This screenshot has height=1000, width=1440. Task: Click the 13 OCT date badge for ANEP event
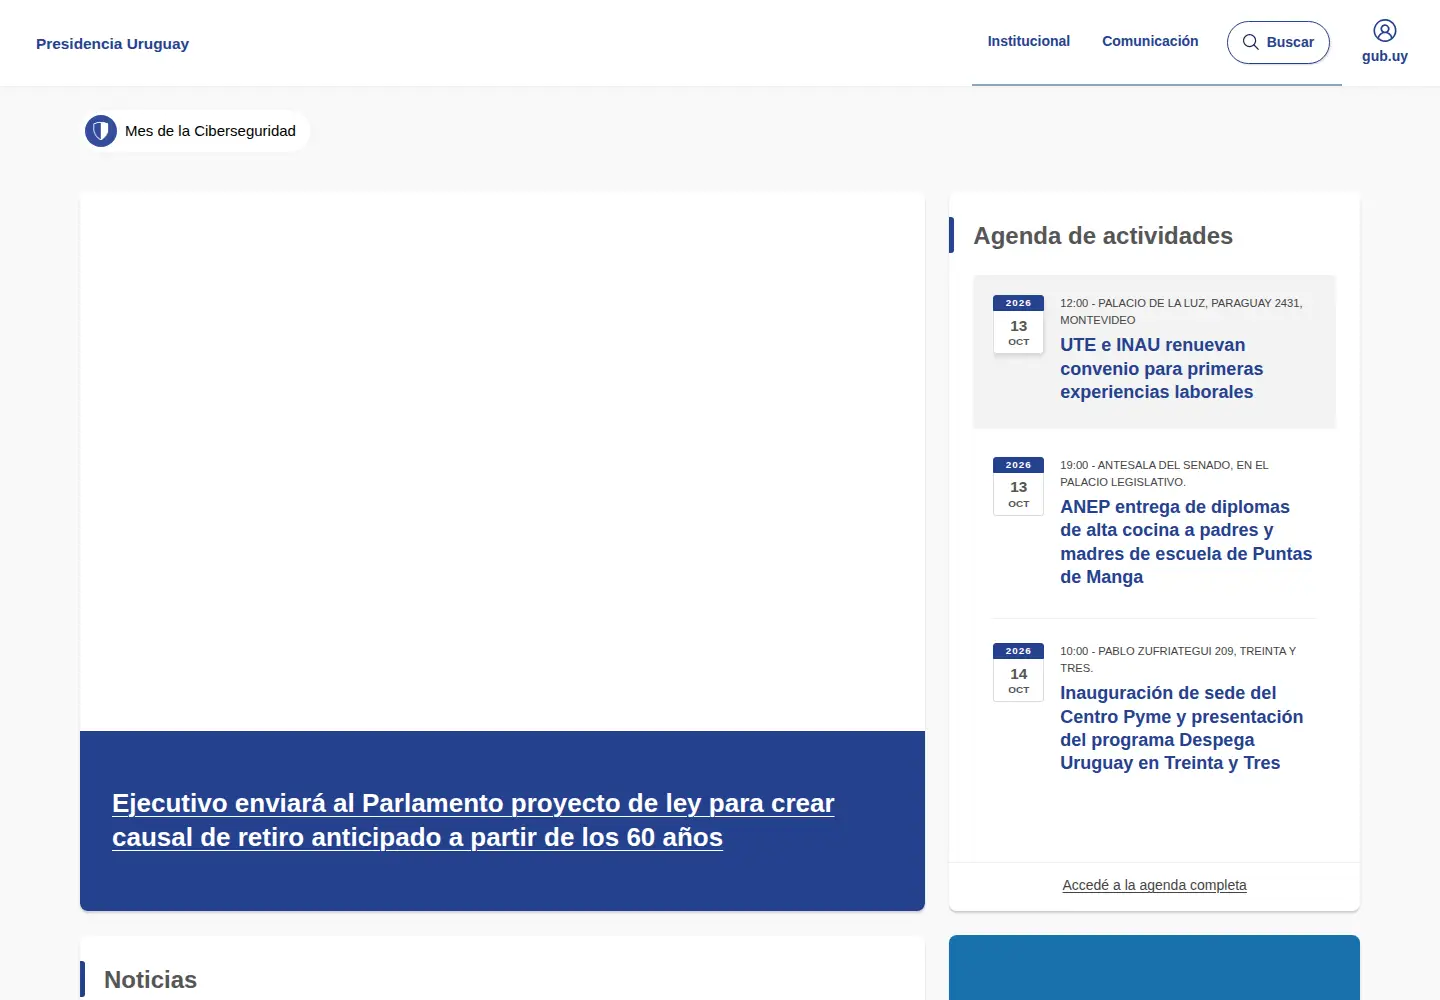1018,486
